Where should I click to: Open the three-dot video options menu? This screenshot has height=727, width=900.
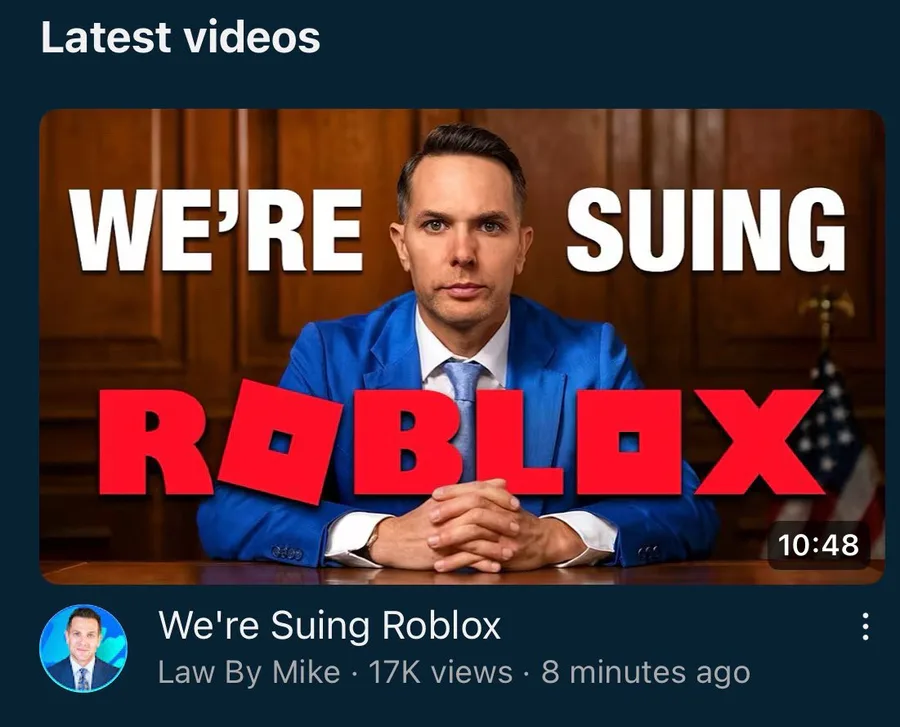(x=866, y=626)
